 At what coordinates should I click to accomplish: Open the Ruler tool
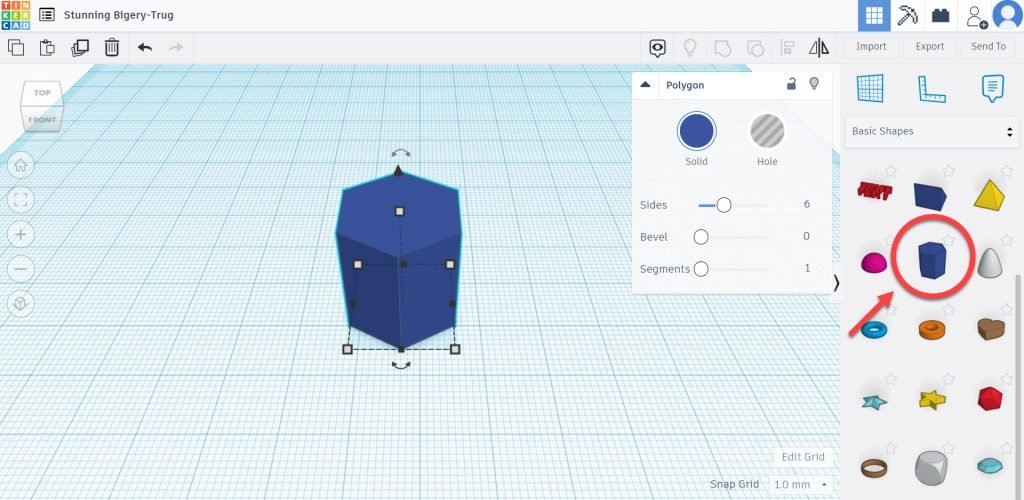[932, 88]
